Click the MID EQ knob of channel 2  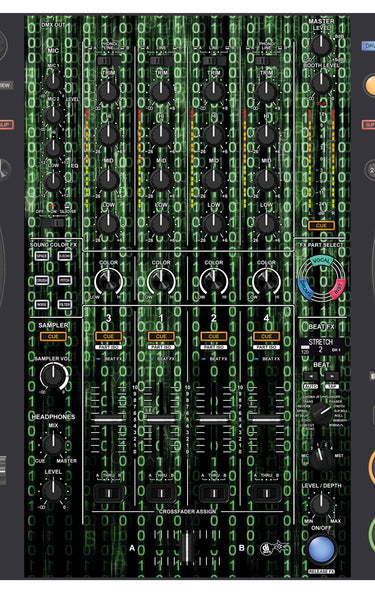click(214, 180)
